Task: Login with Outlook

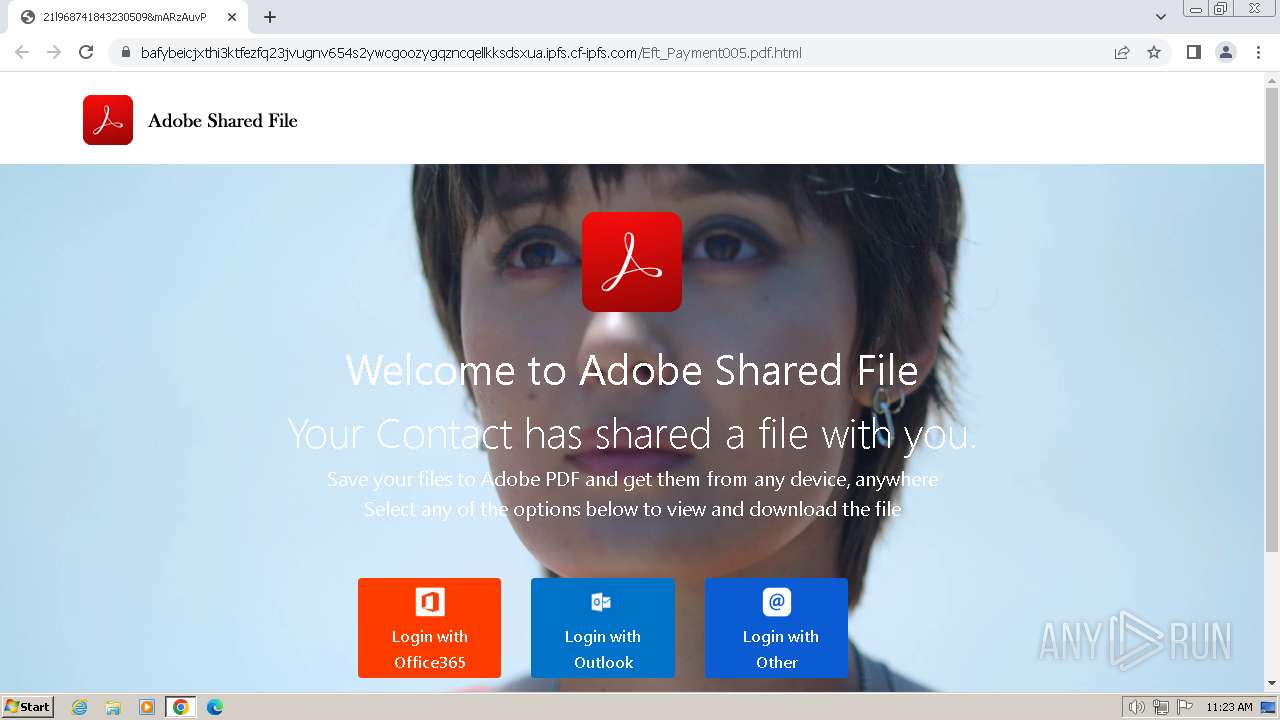Action: coord(603,628)
